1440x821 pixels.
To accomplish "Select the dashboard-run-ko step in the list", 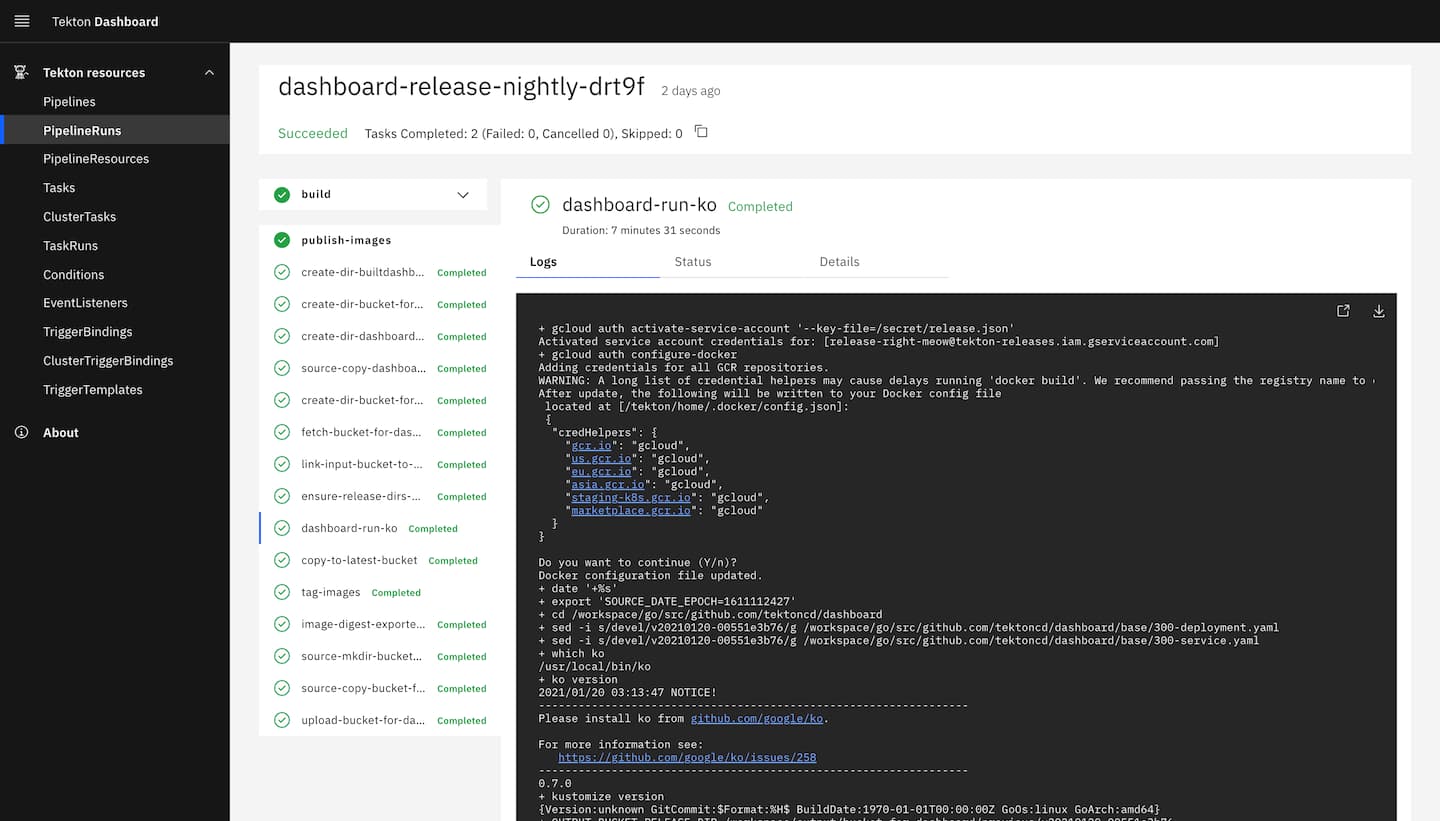I will [349, 528].
